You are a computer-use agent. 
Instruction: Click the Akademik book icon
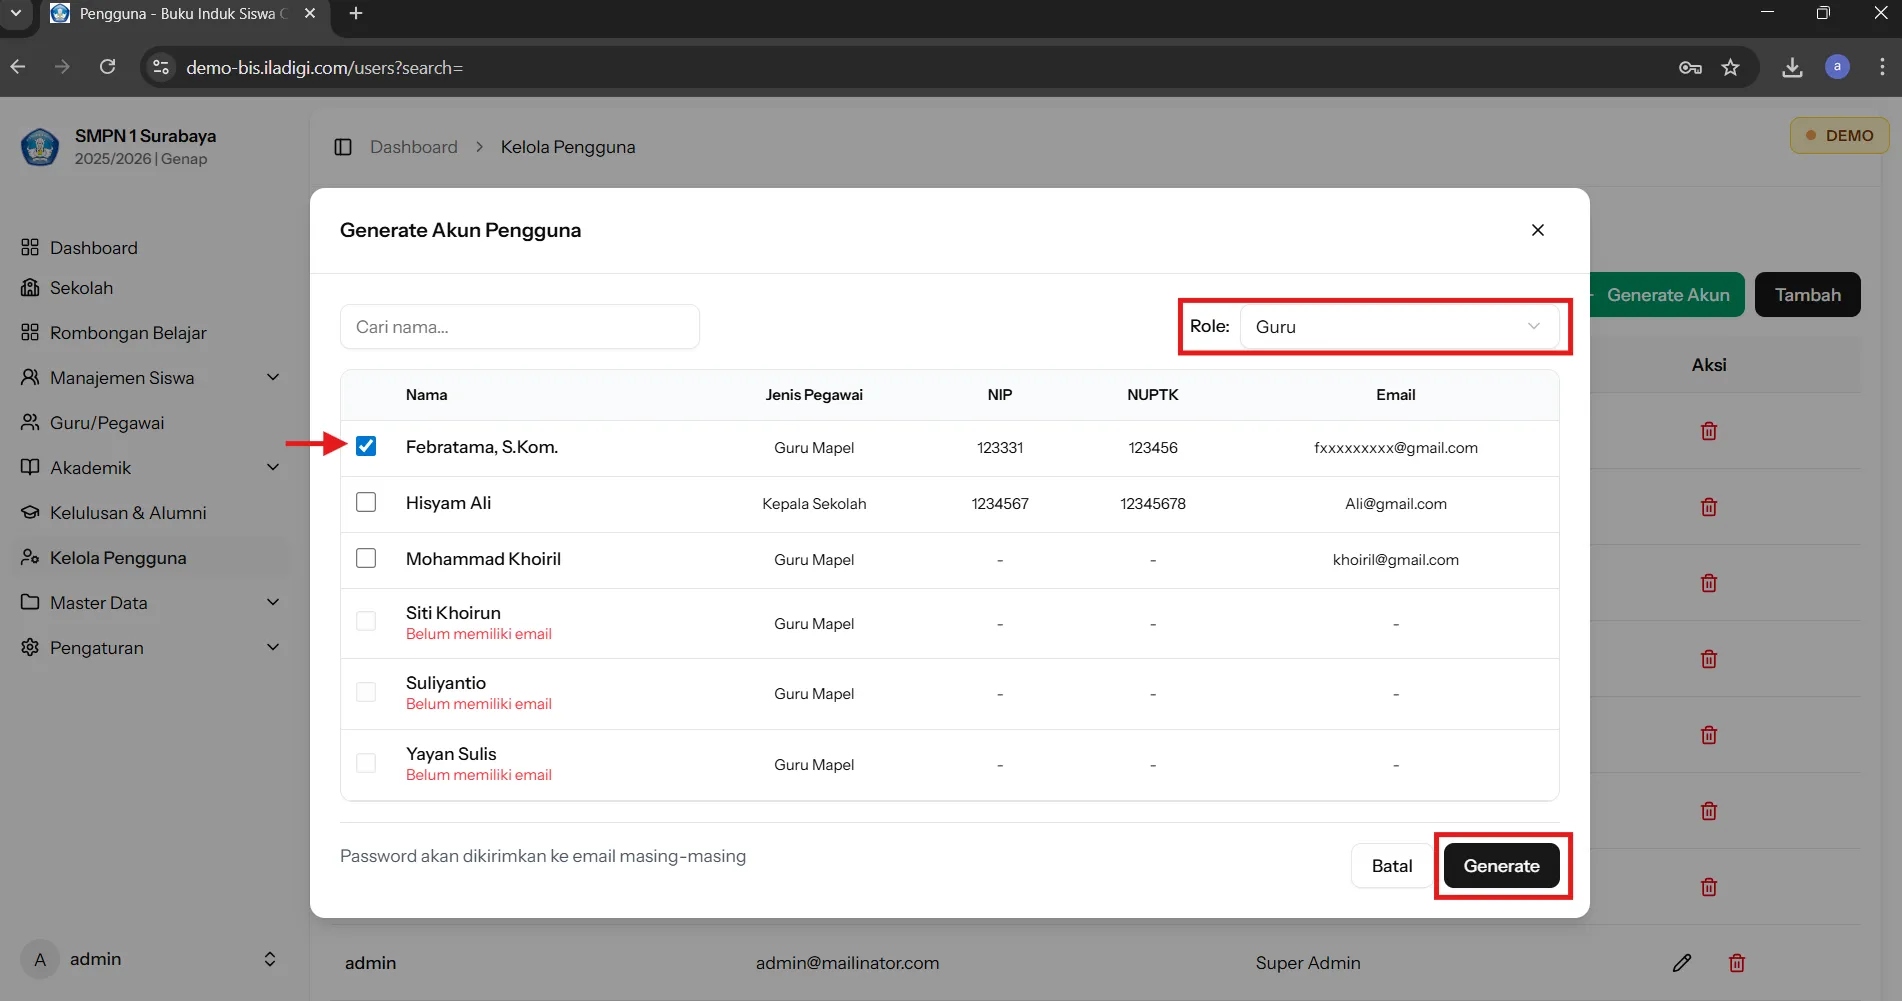30,467
